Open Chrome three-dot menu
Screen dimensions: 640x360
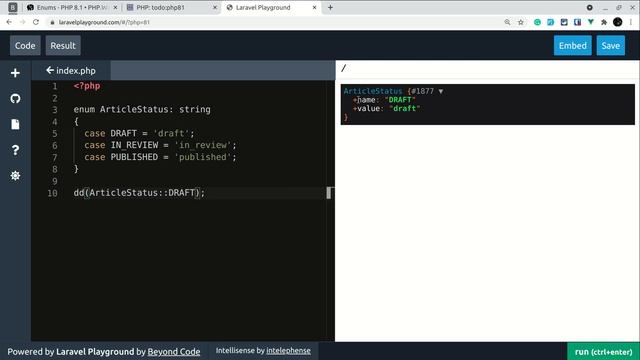point(631,22)
